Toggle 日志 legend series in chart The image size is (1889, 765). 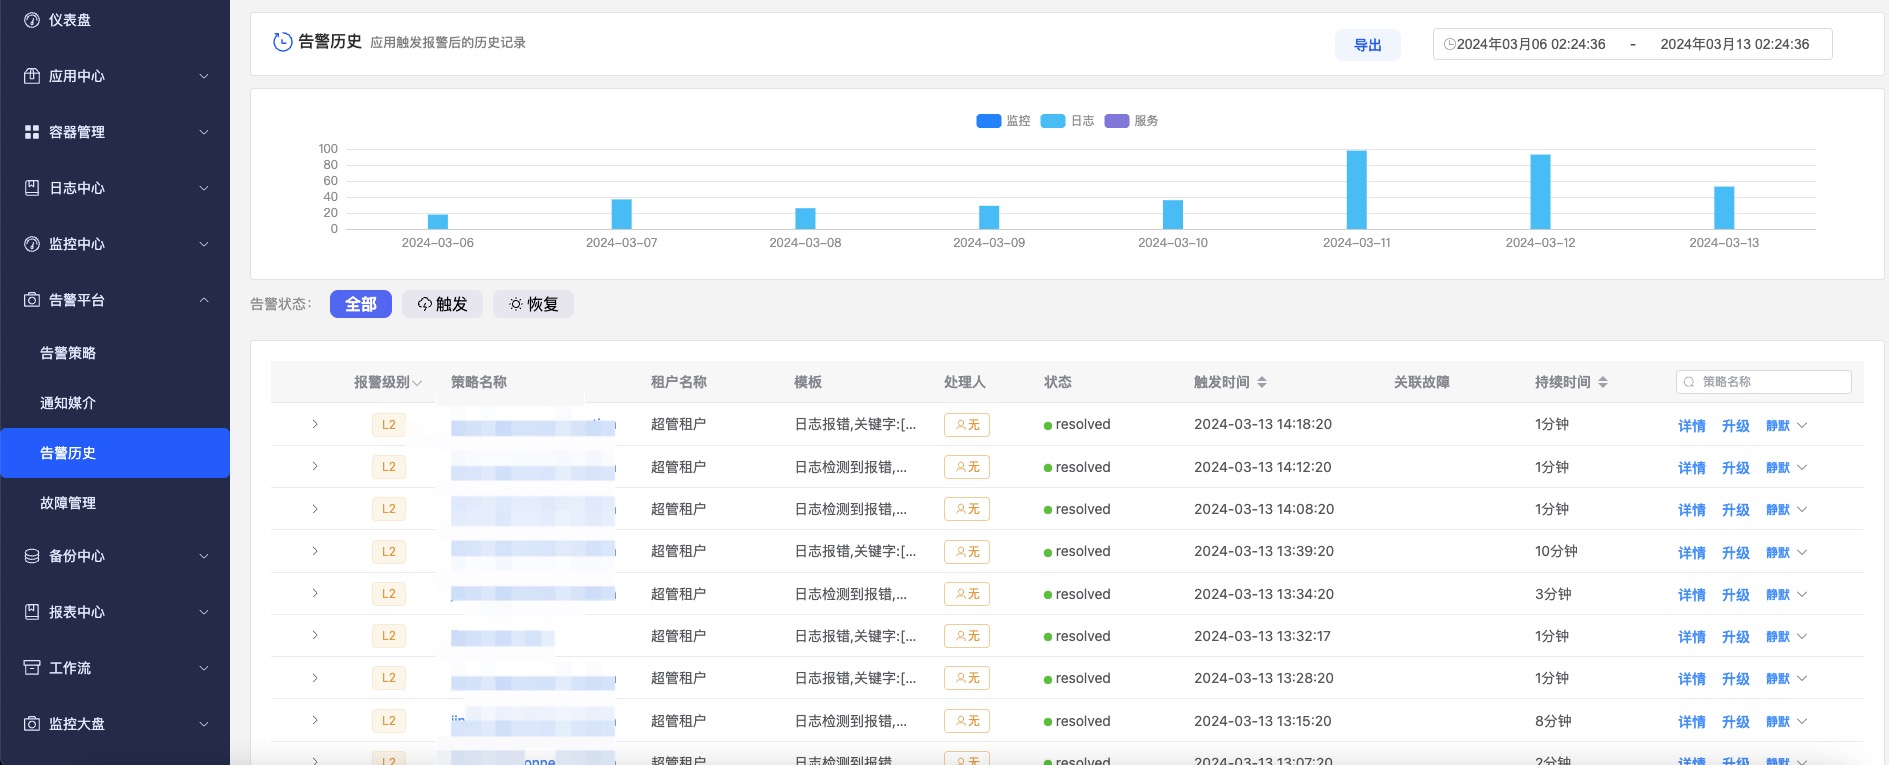click(x=1068, y=121)
